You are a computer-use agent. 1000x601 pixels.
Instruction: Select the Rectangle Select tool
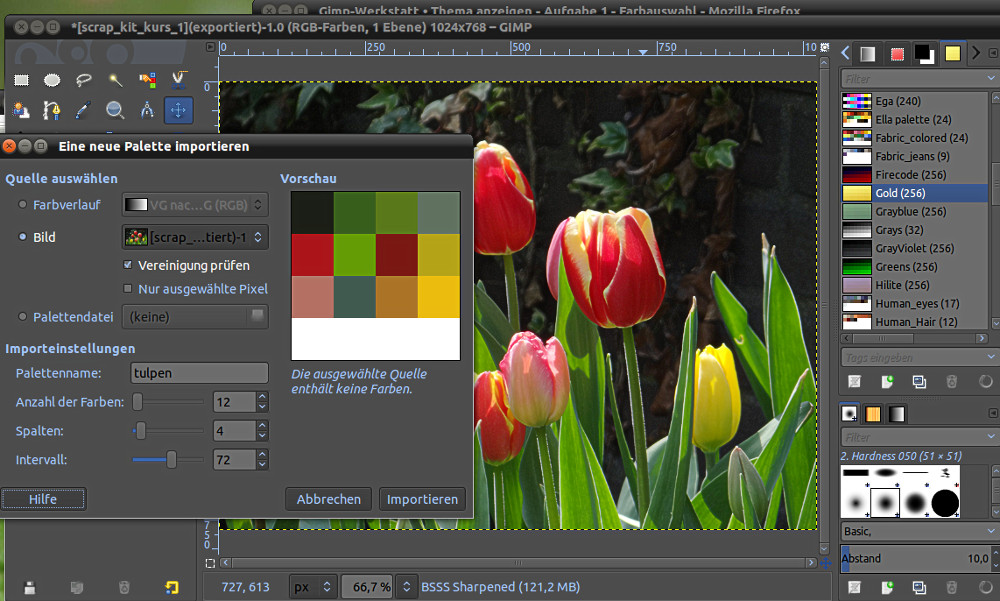coord(21,80)
